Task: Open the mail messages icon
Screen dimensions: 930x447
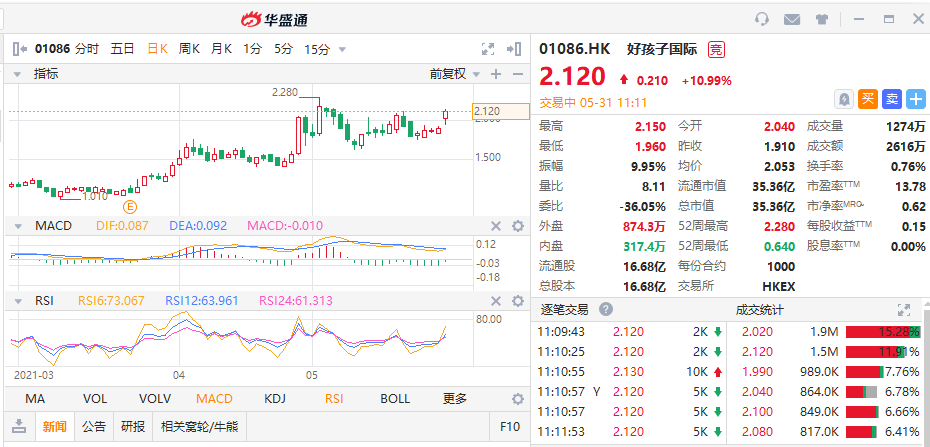Action: point(791,19)
